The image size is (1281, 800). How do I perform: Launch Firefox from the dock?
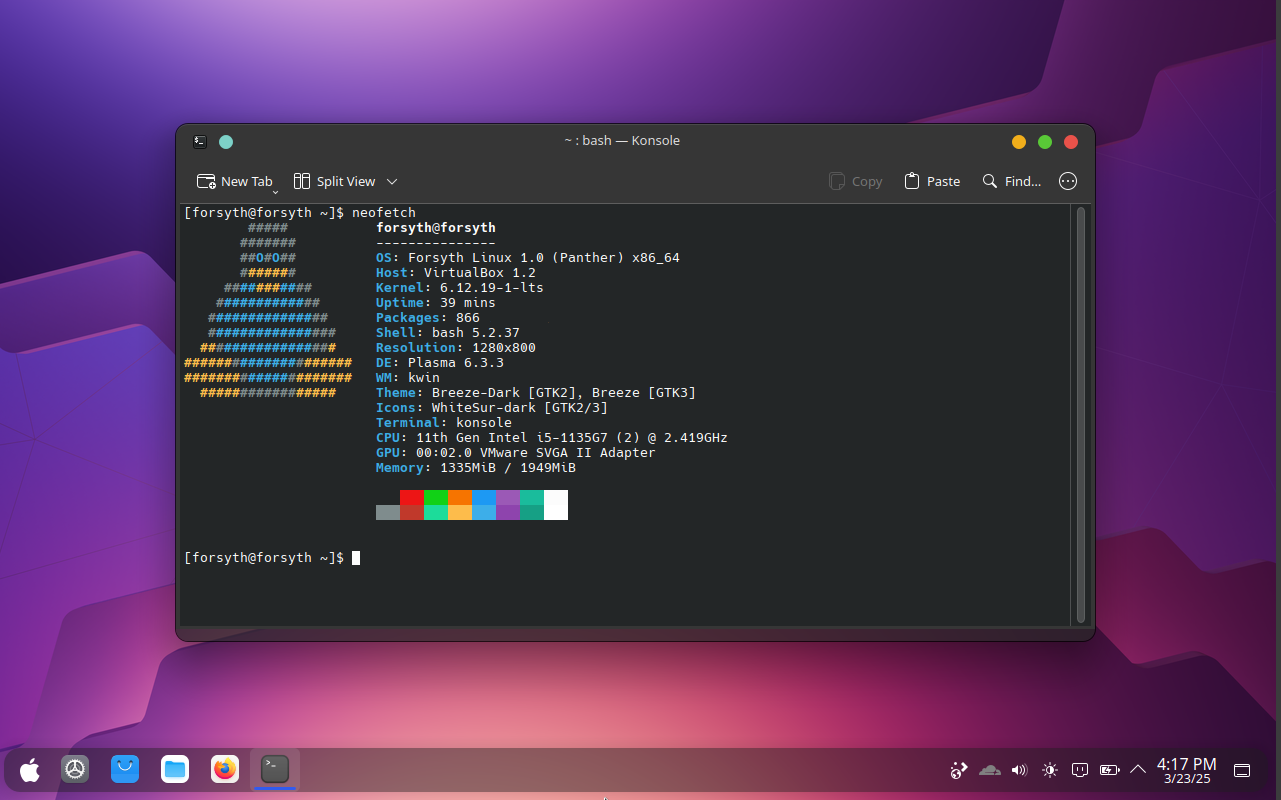pos(225,769)
